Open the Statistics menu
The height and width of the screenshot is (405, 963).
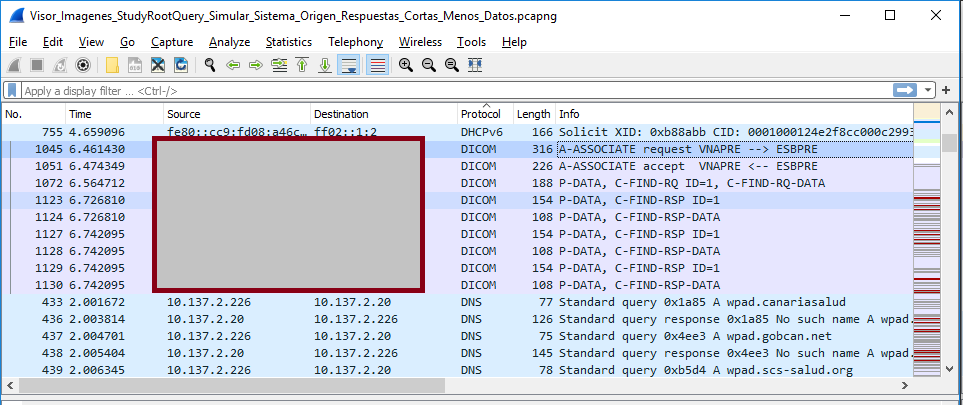pyautogui.click(x=288, y=42)
